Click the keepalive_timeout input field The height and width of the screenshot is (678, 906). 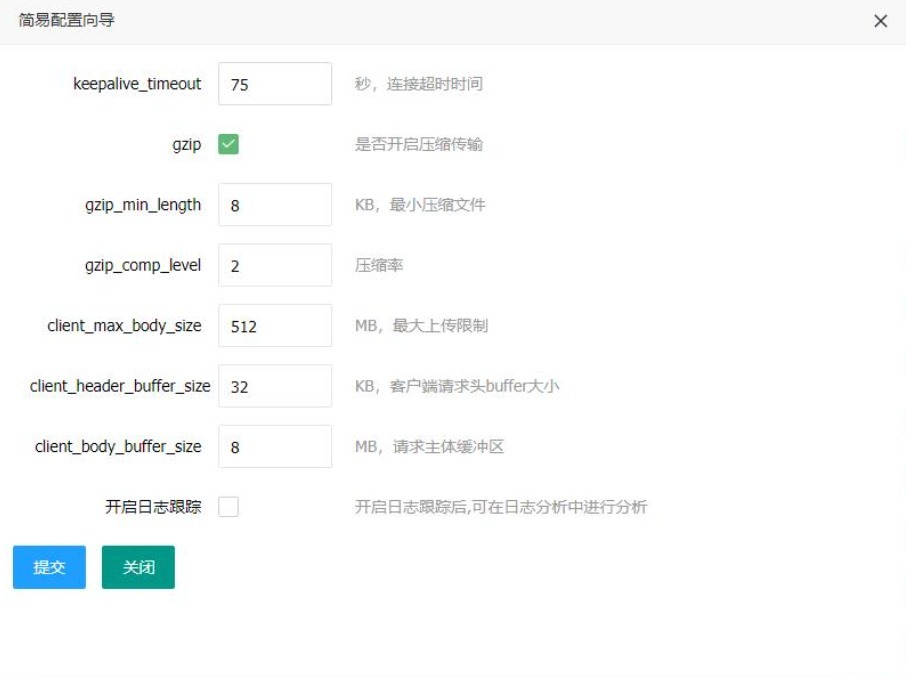click(275, 84)
